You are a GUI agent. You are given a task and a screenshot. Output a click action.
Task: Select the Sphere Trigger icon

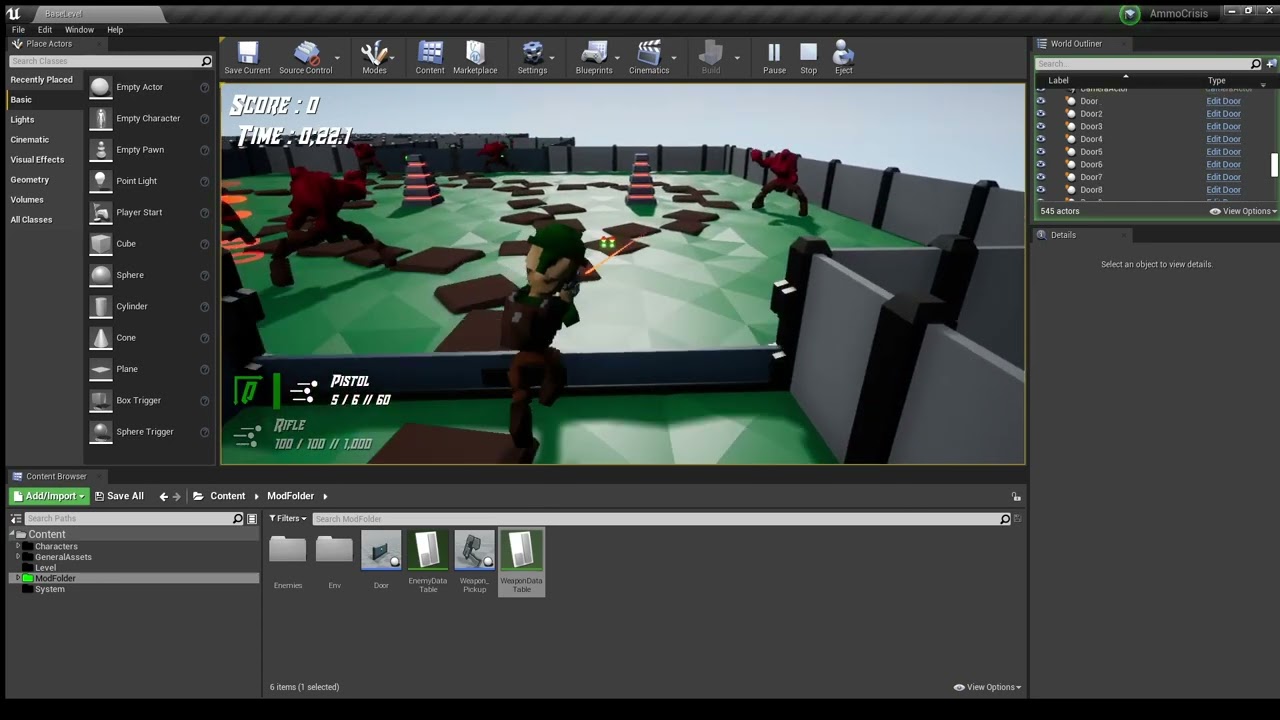pos(100,432)
